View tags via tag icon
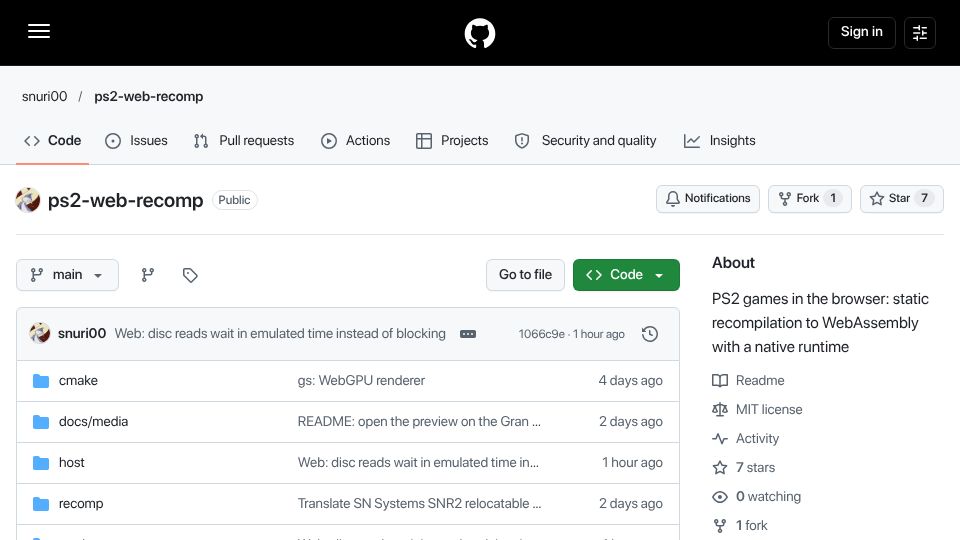The image size is (960, 540). (x=190, y=275)
